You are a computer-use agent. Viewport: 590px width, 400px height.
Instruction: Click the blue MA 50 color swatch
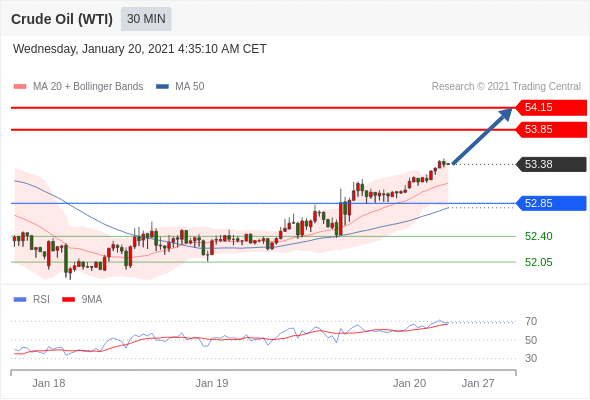(x=162, y=87)
